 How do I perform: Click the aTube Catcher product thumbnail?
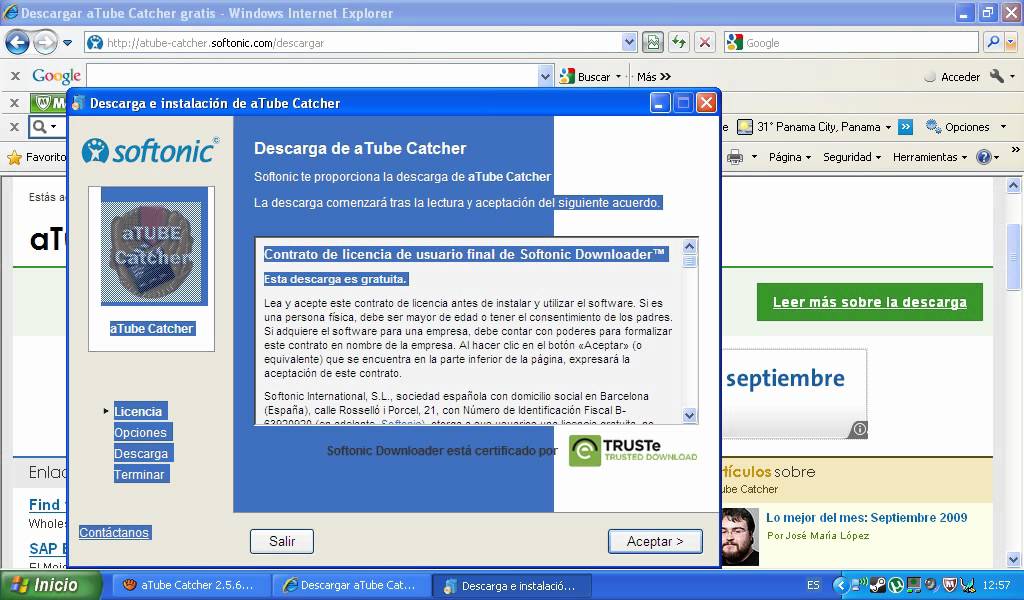pos(154,247)
